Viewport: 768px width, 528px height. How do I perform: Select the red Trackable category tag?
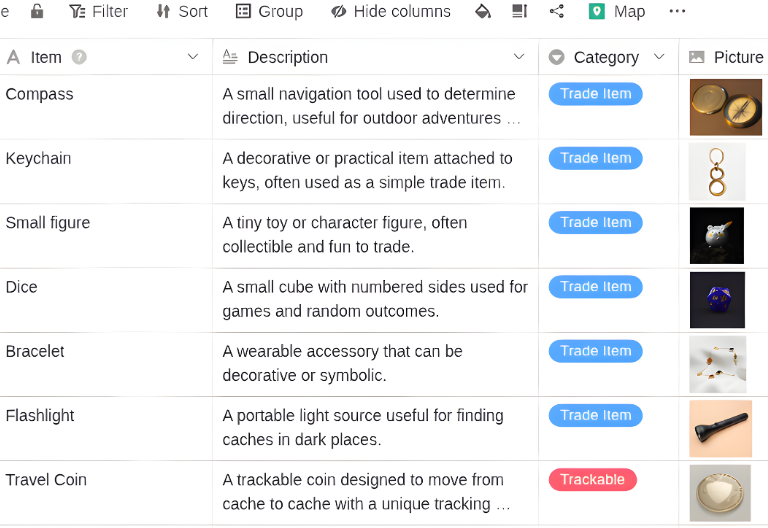(x=592, y=480)
